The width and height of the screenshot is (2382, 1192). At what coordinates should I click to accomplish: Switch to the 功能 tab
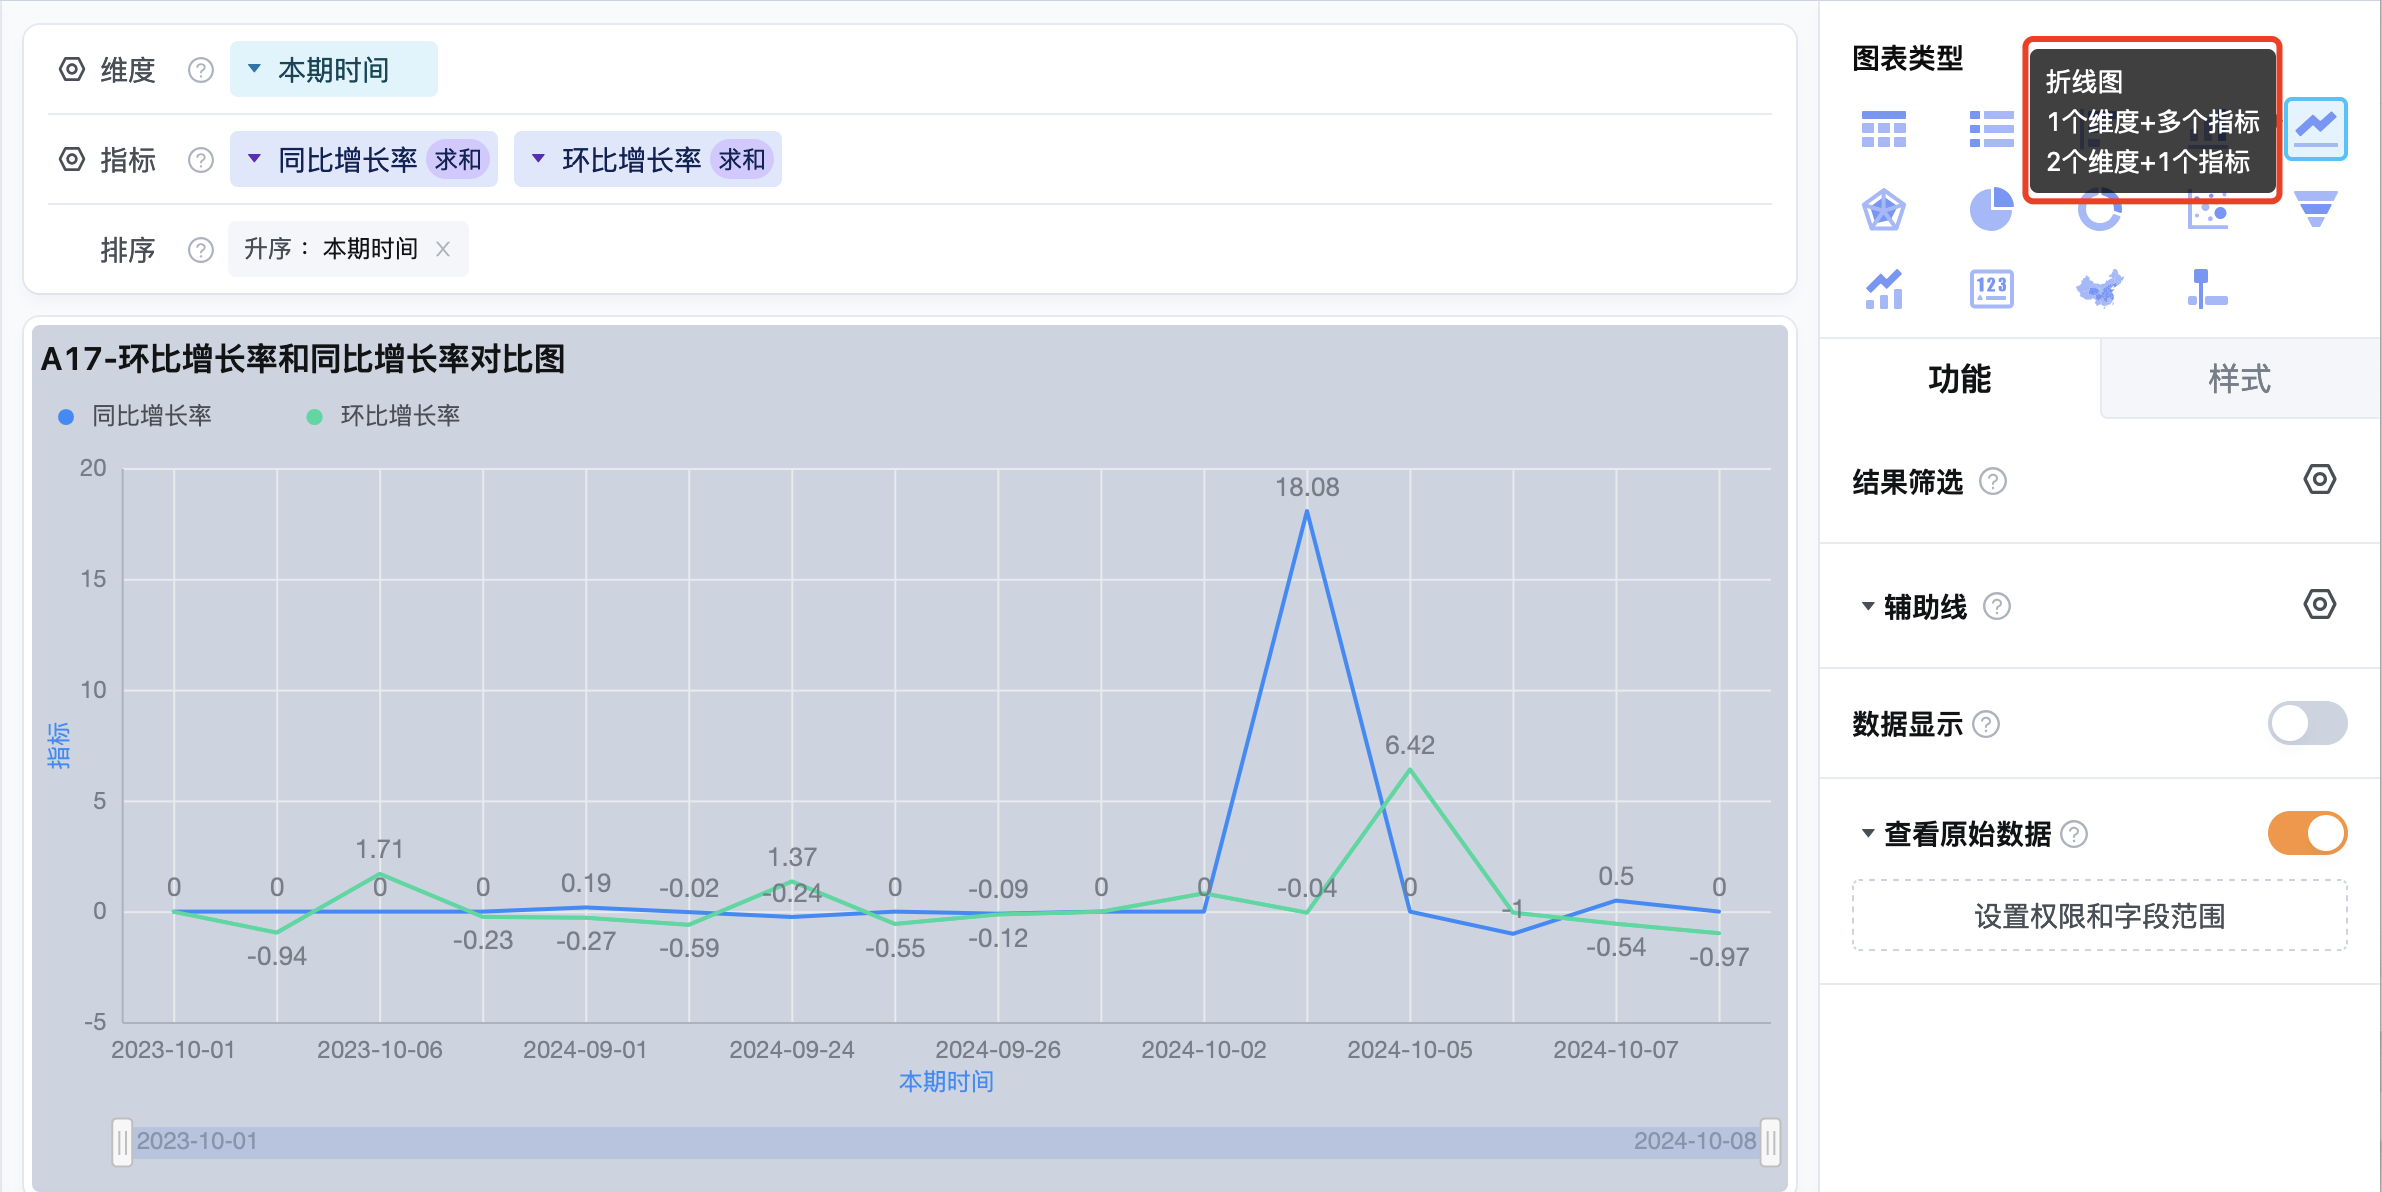tap(1960, 380)
